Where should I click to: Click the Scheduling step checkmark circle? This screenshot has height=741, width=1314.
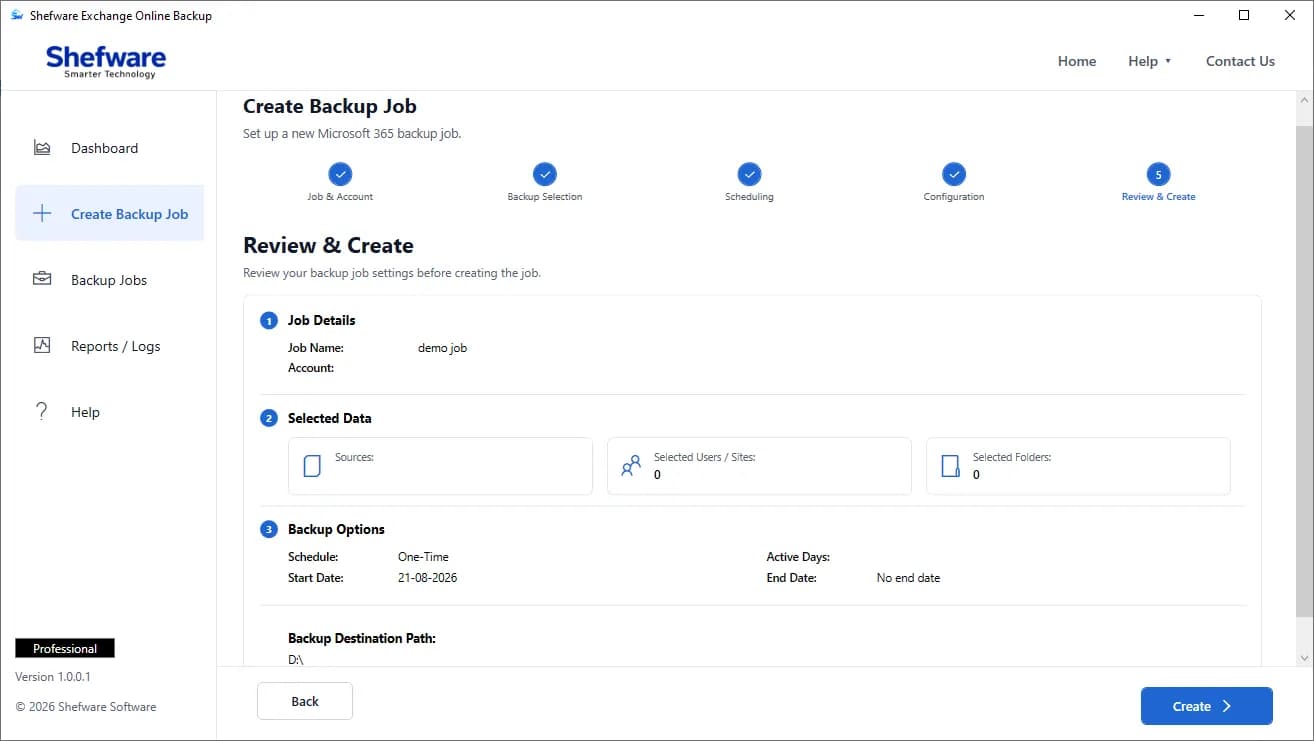(x=749, y=174)
